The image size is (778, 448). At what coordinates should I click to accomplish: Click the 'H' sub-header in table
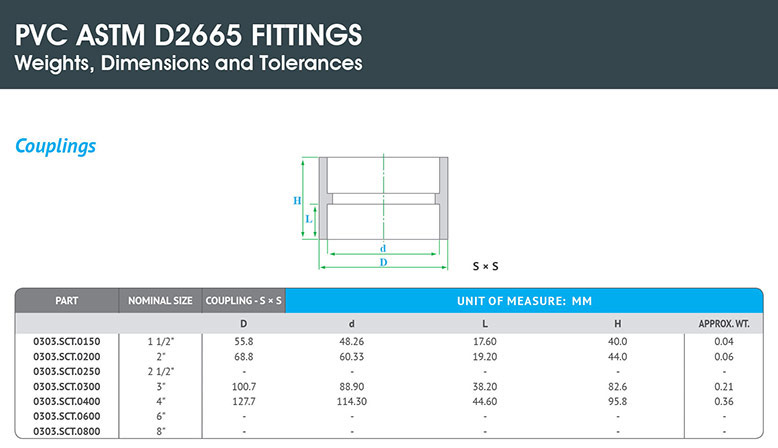pos(618,324)
